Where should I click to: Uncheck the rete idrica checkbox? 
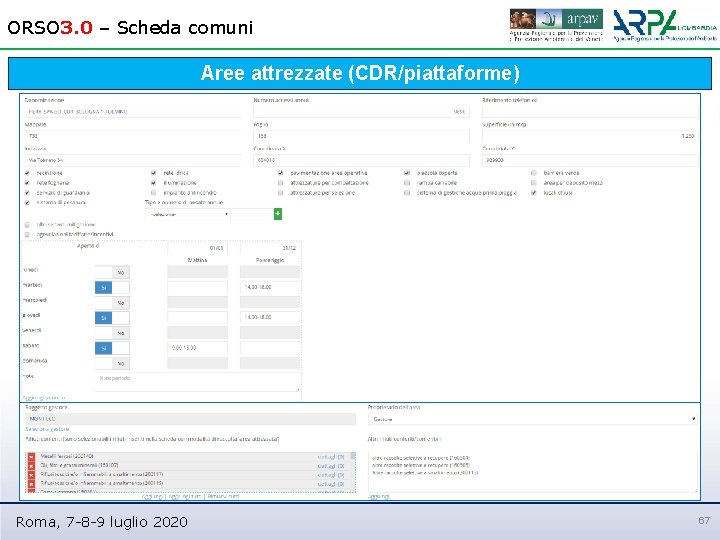tap(153, 173)
